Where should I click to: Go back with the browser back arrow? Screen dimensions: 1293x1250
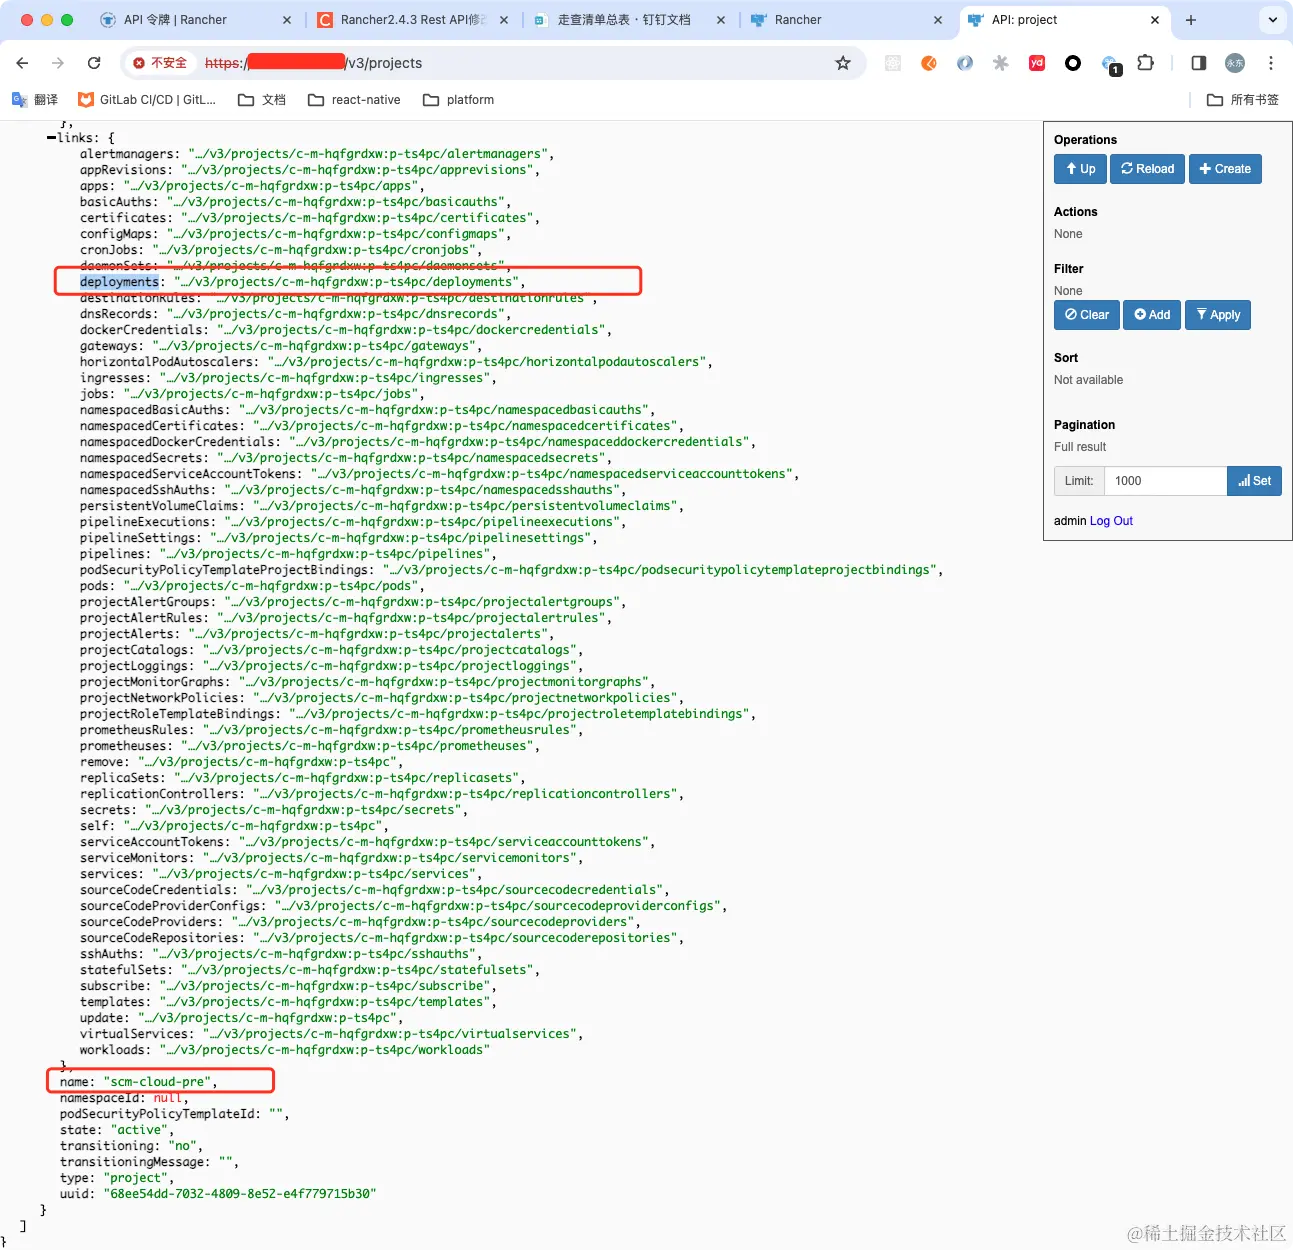[x=22, y=63]
